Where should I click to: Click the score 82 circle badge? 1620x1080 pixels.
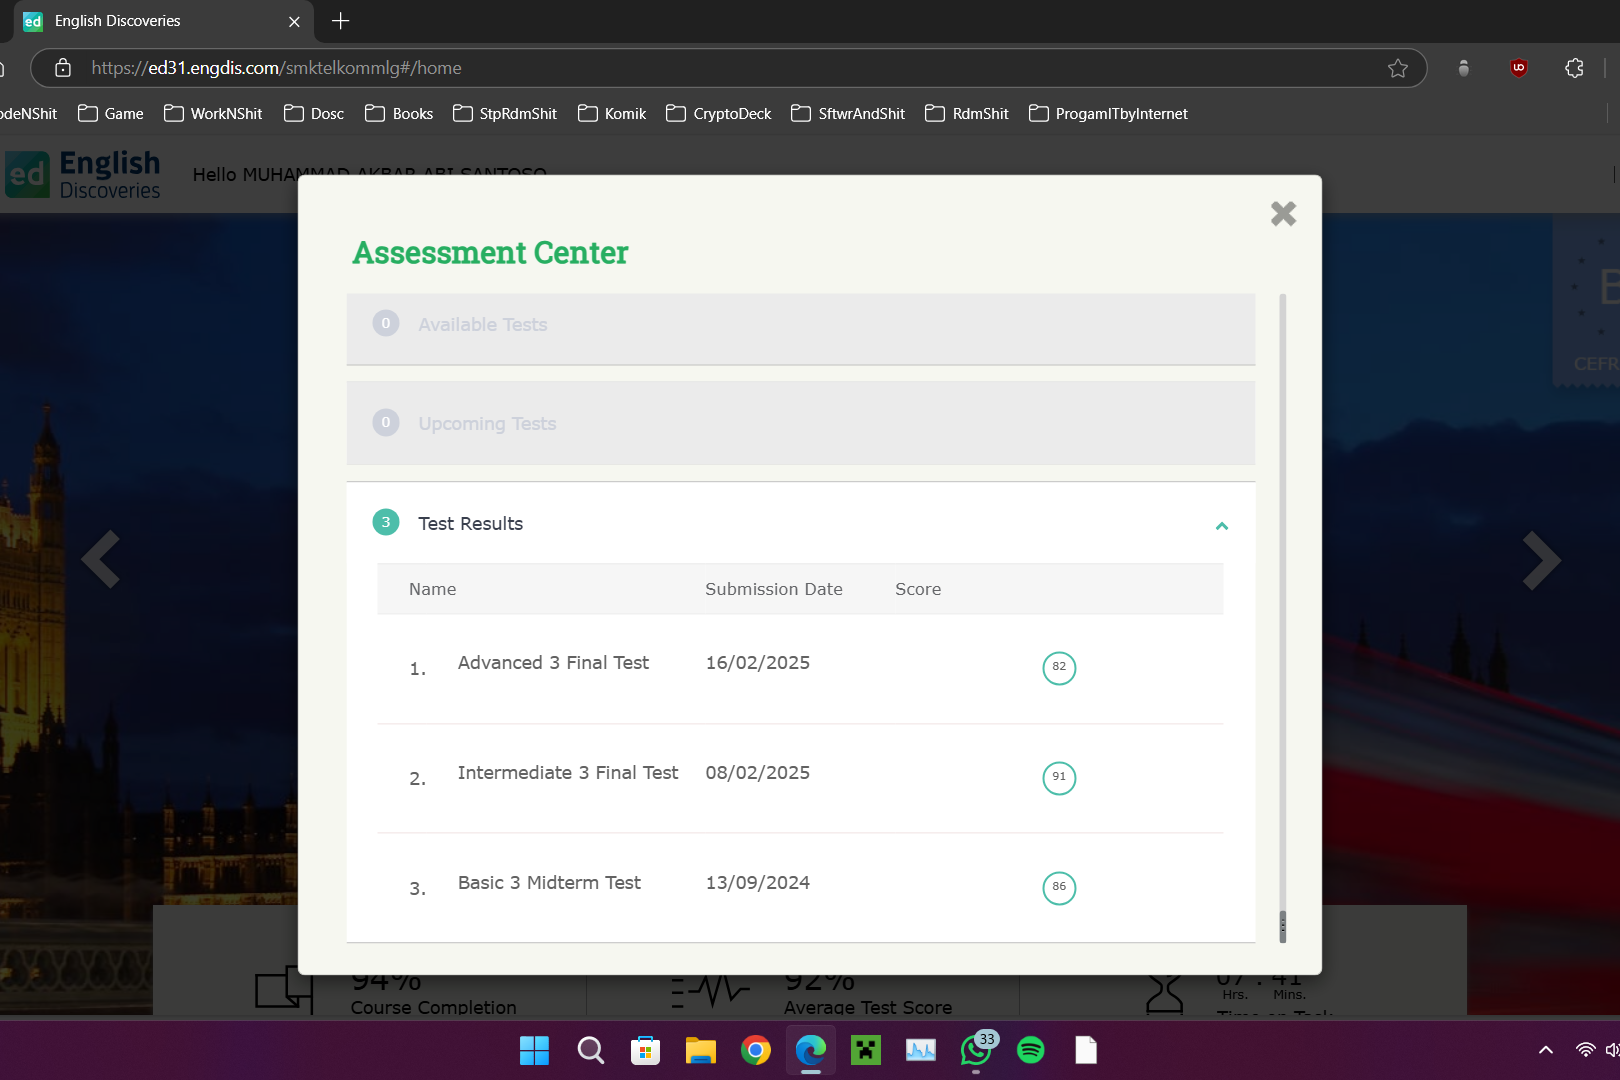click(x=1059, y=668)
